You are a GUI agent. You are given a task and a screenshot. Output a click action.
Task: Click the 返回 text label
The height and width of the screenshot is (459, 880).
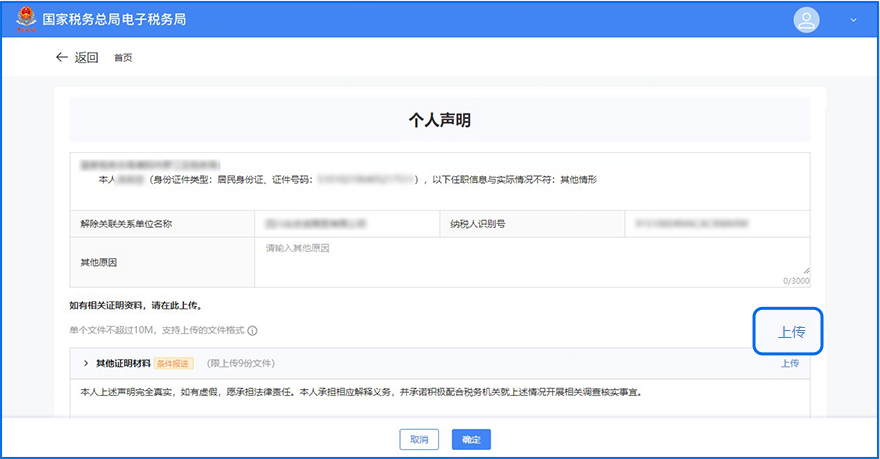click(87, 57)
